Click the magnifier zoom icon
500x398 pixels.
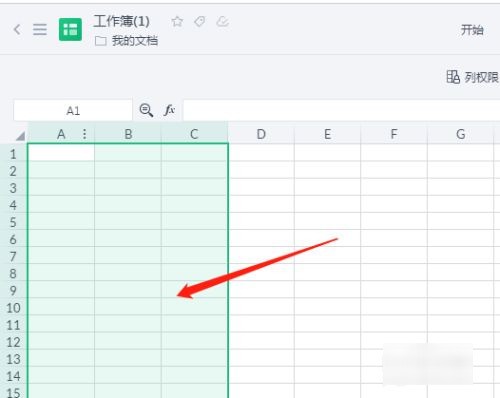(146, 110)
